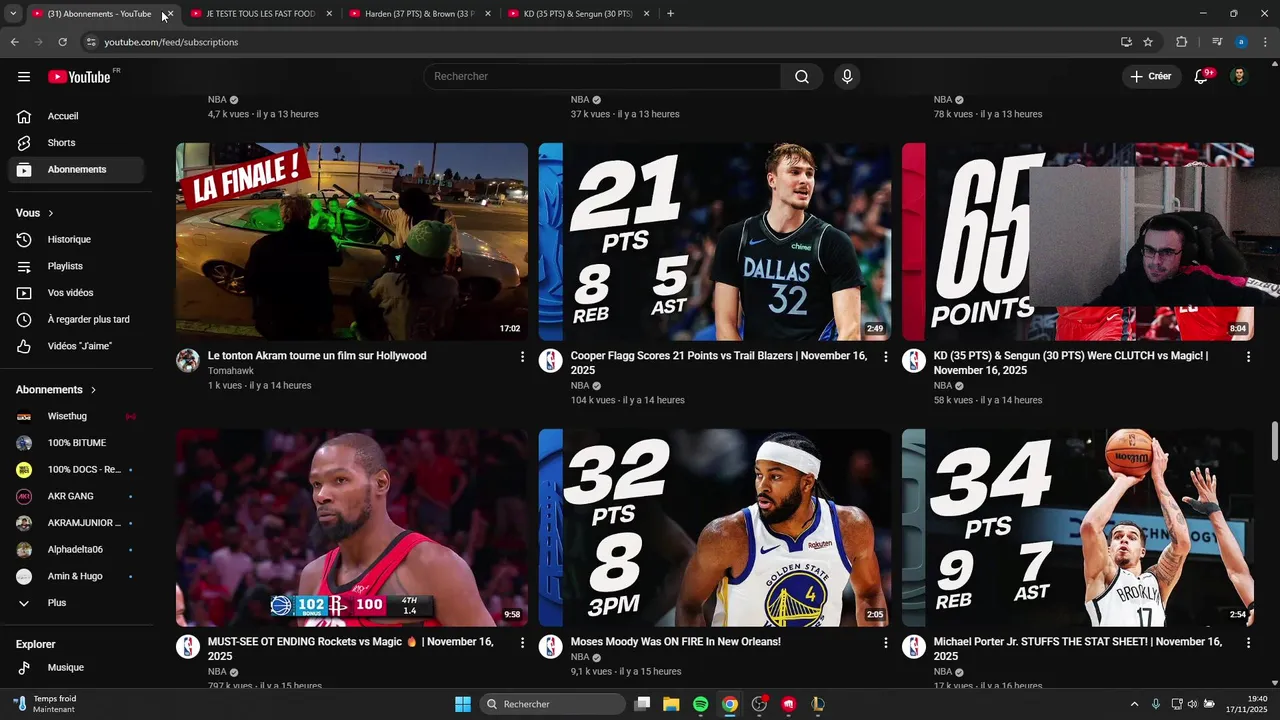Open the YouTube hamburger guide menu
Screen dimensions: 1280x720
(x=24, y=77)
